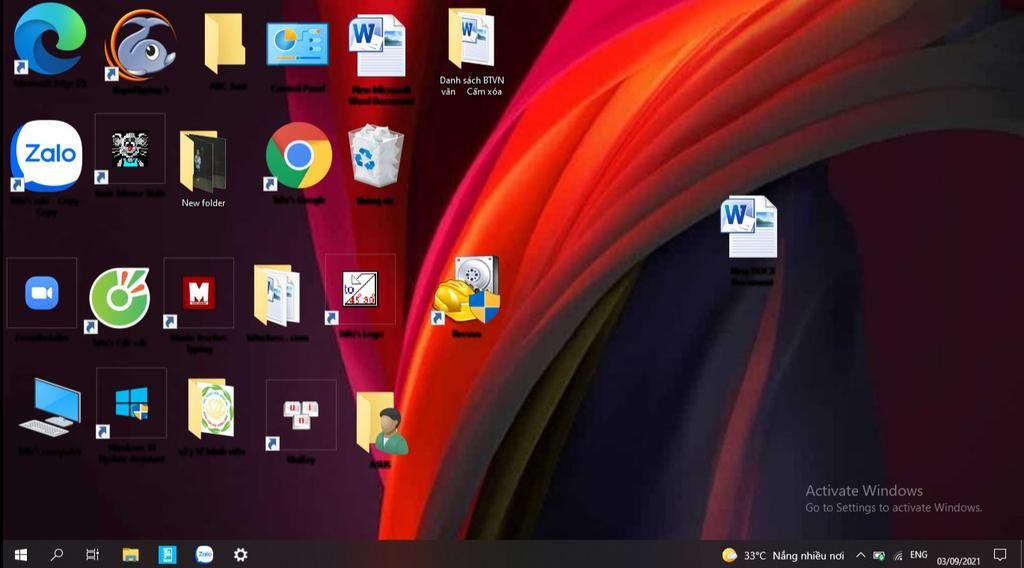Expand the hidden system tray icons chevron
This screenshot has width=1024, height=568.
pyautogui.click(x=861, y=556)
